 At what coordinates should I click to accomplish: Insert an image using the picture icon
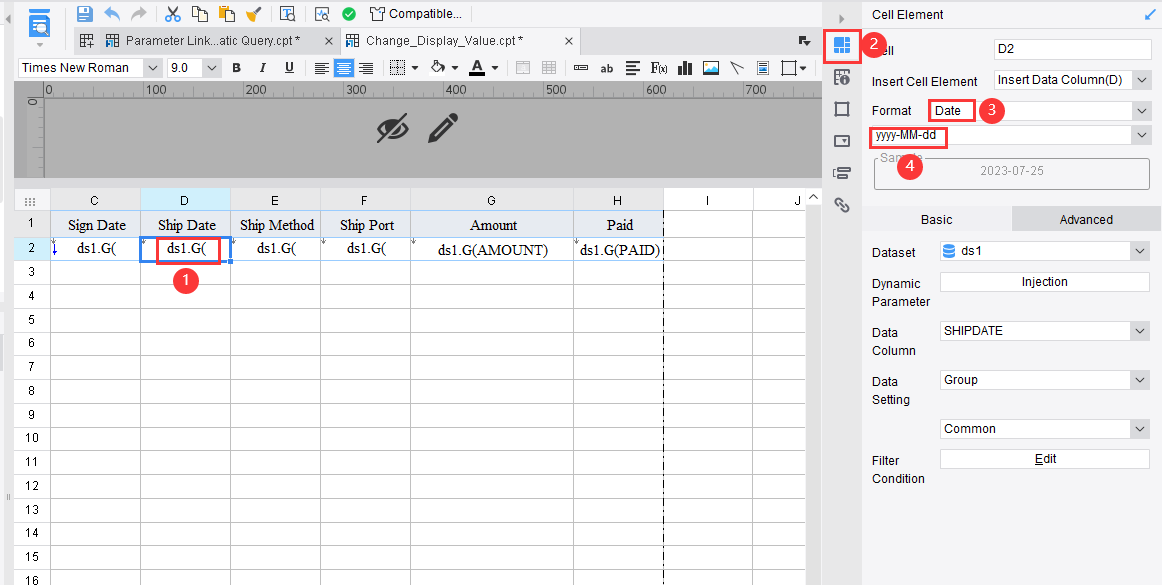point(712,67)
